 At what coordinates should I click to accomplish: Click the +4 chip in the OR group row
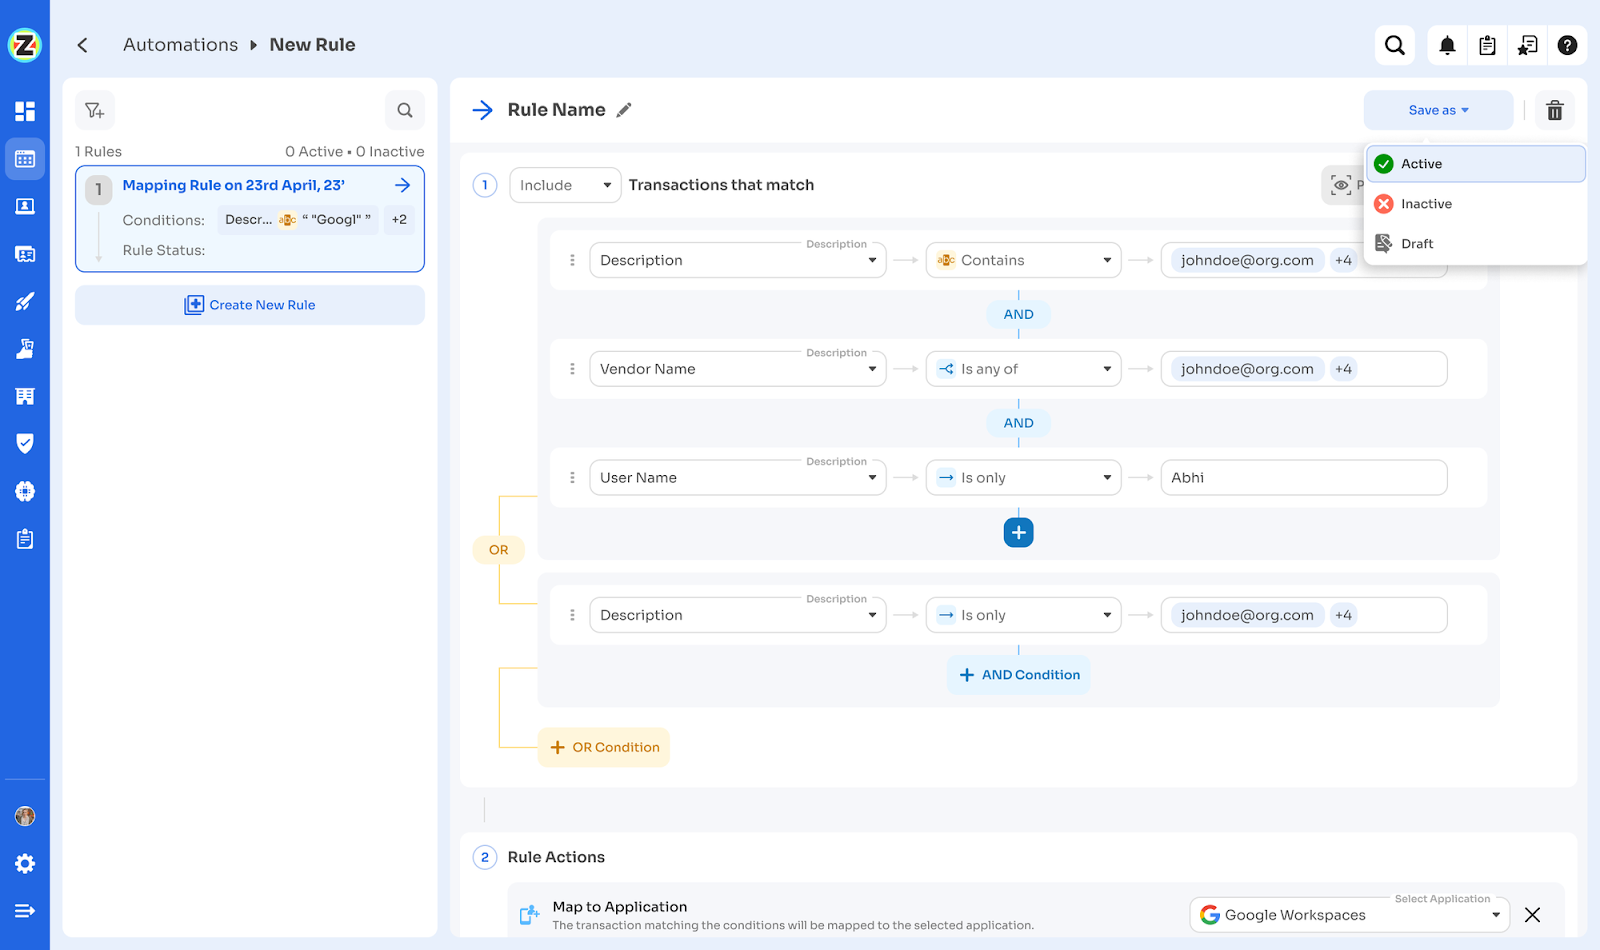1343,615
